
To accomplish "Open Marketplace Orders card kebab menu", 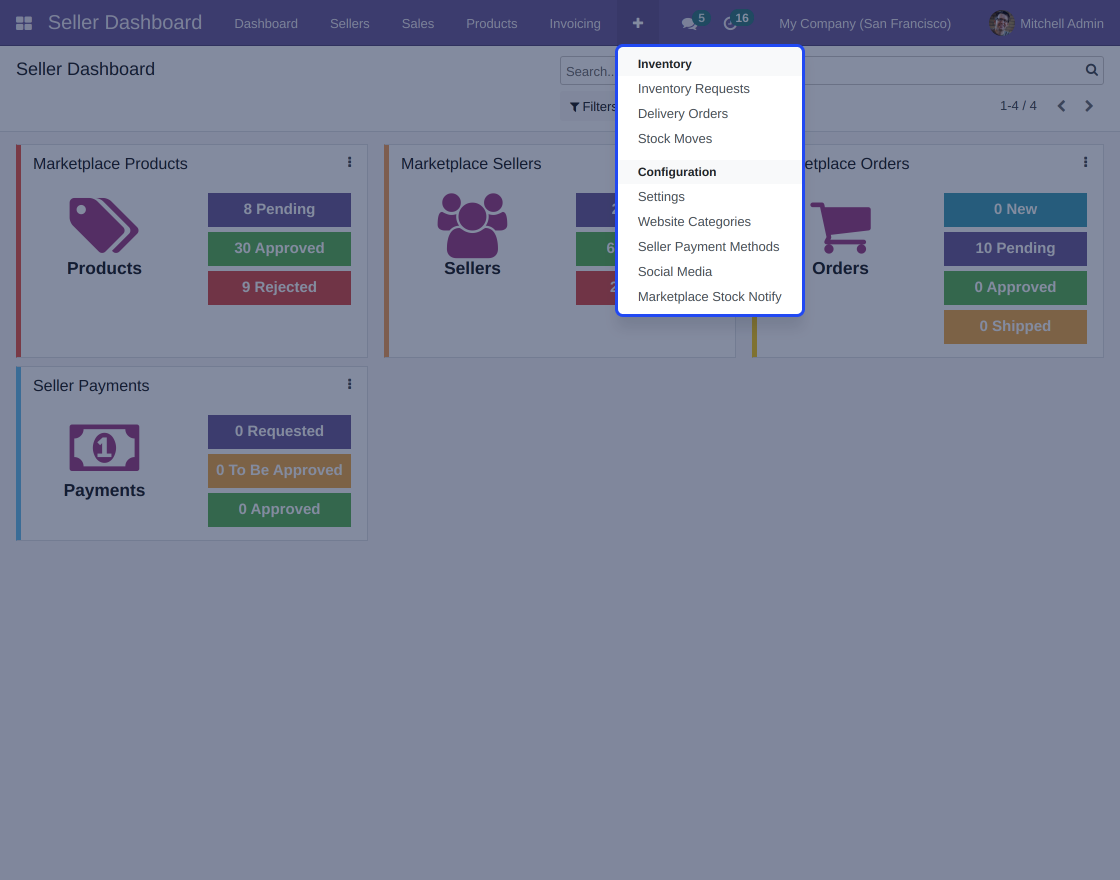I will 1085,162.
